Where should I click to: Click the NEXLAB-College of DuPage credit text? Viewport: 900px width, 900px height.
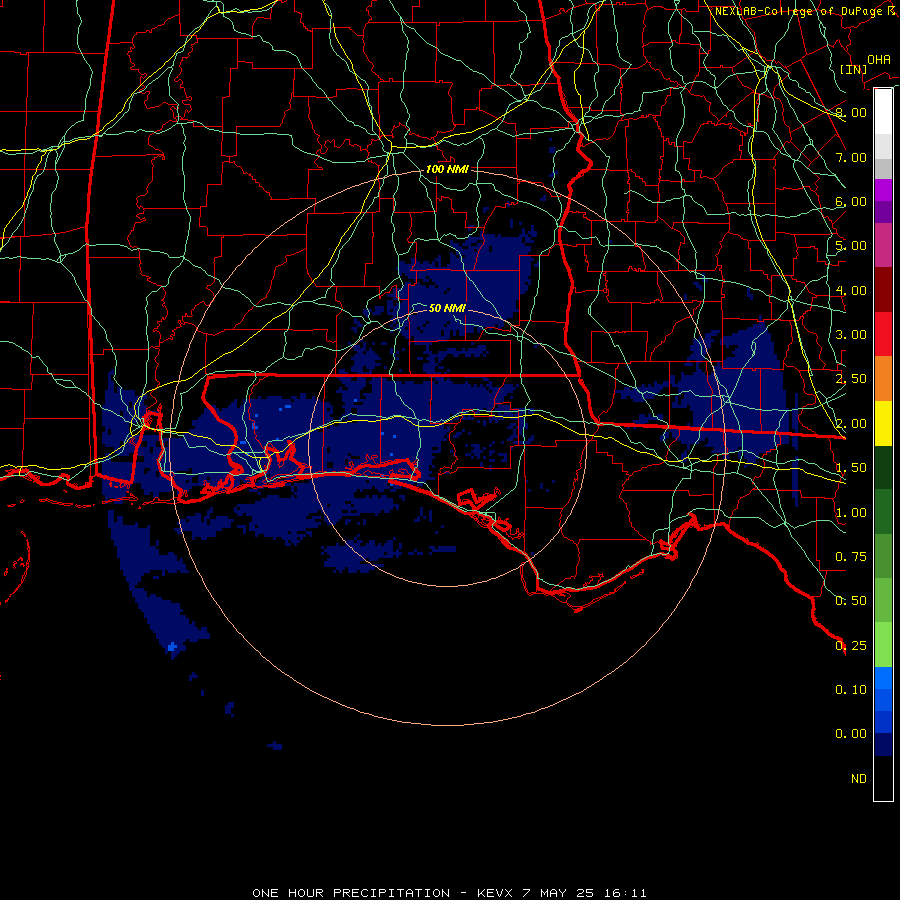801,11
